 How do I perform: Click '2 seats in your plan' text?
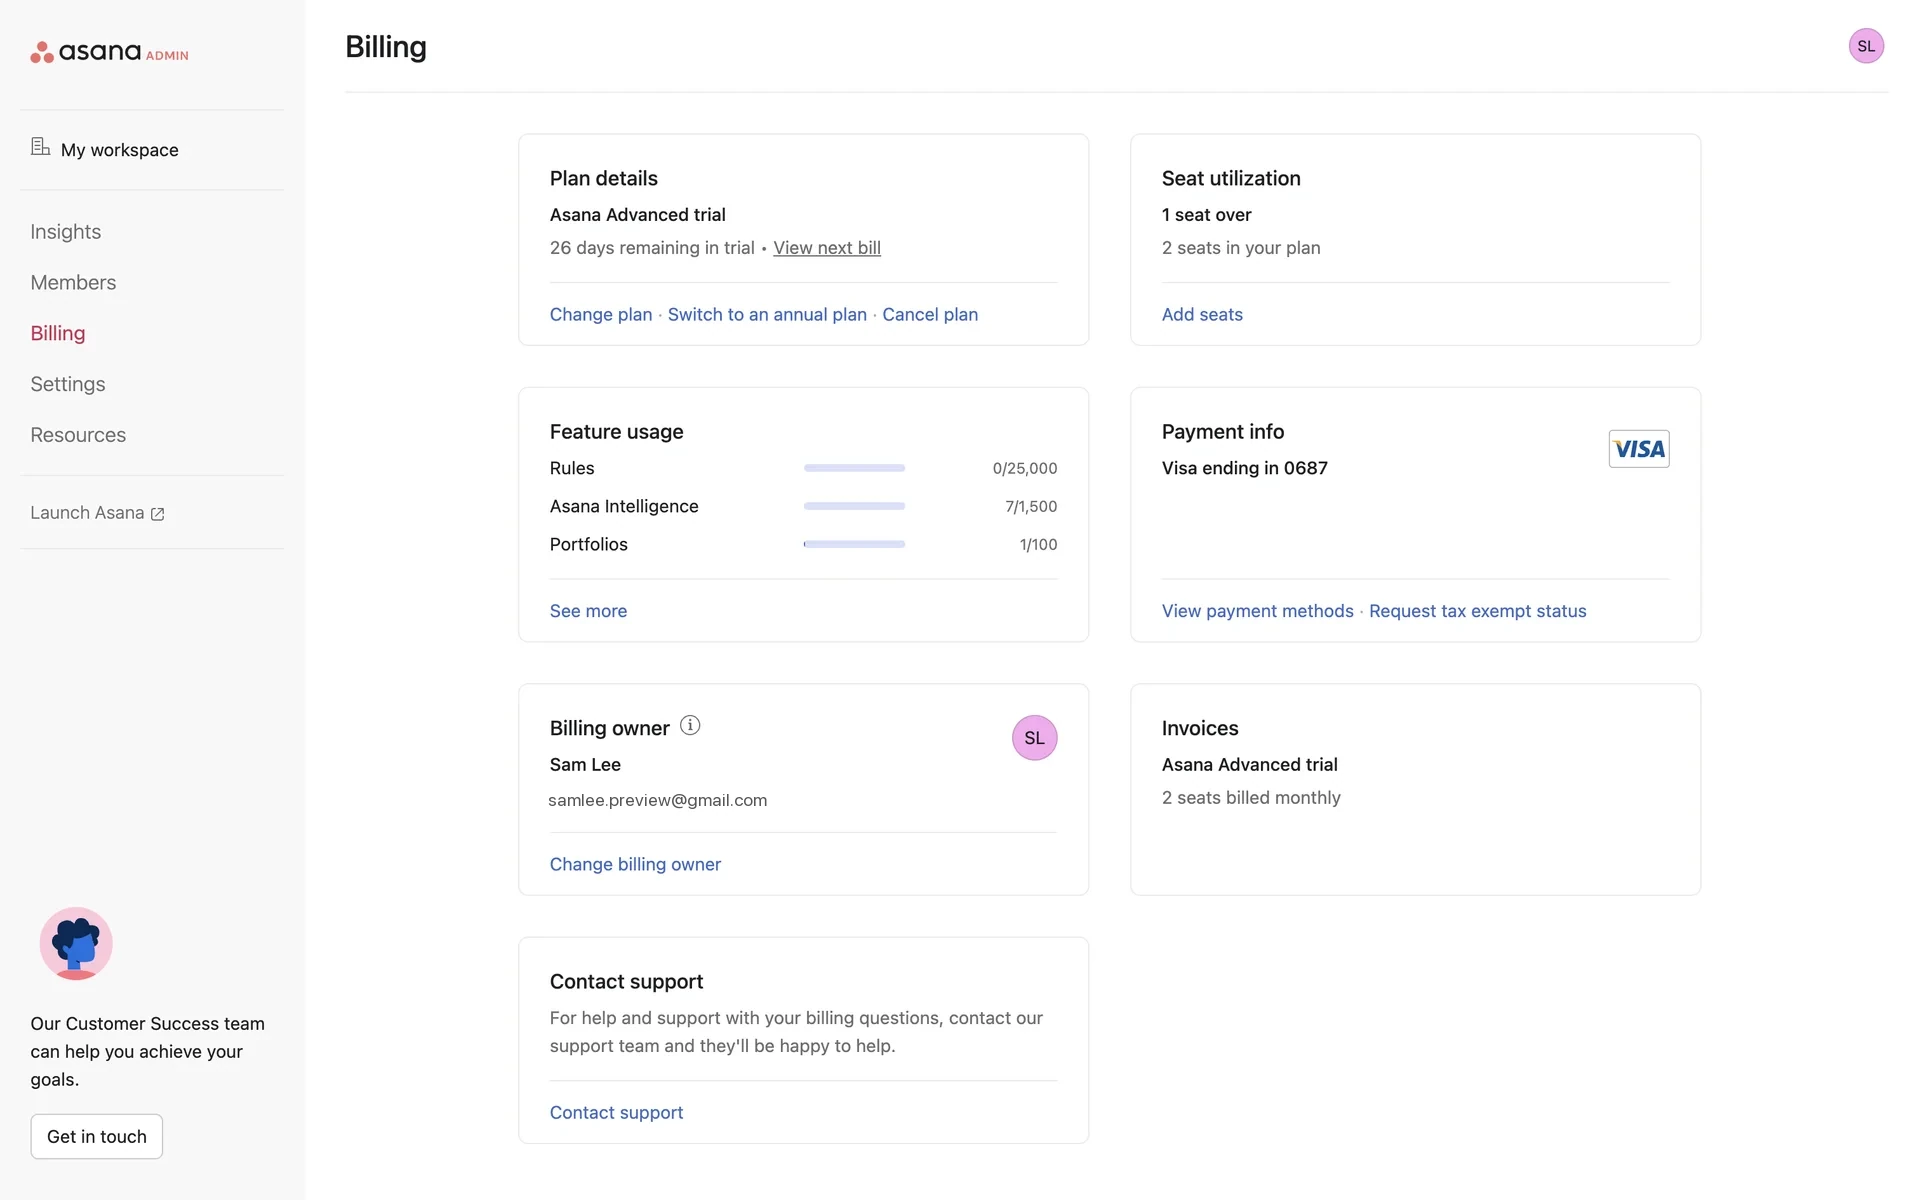1241,248
